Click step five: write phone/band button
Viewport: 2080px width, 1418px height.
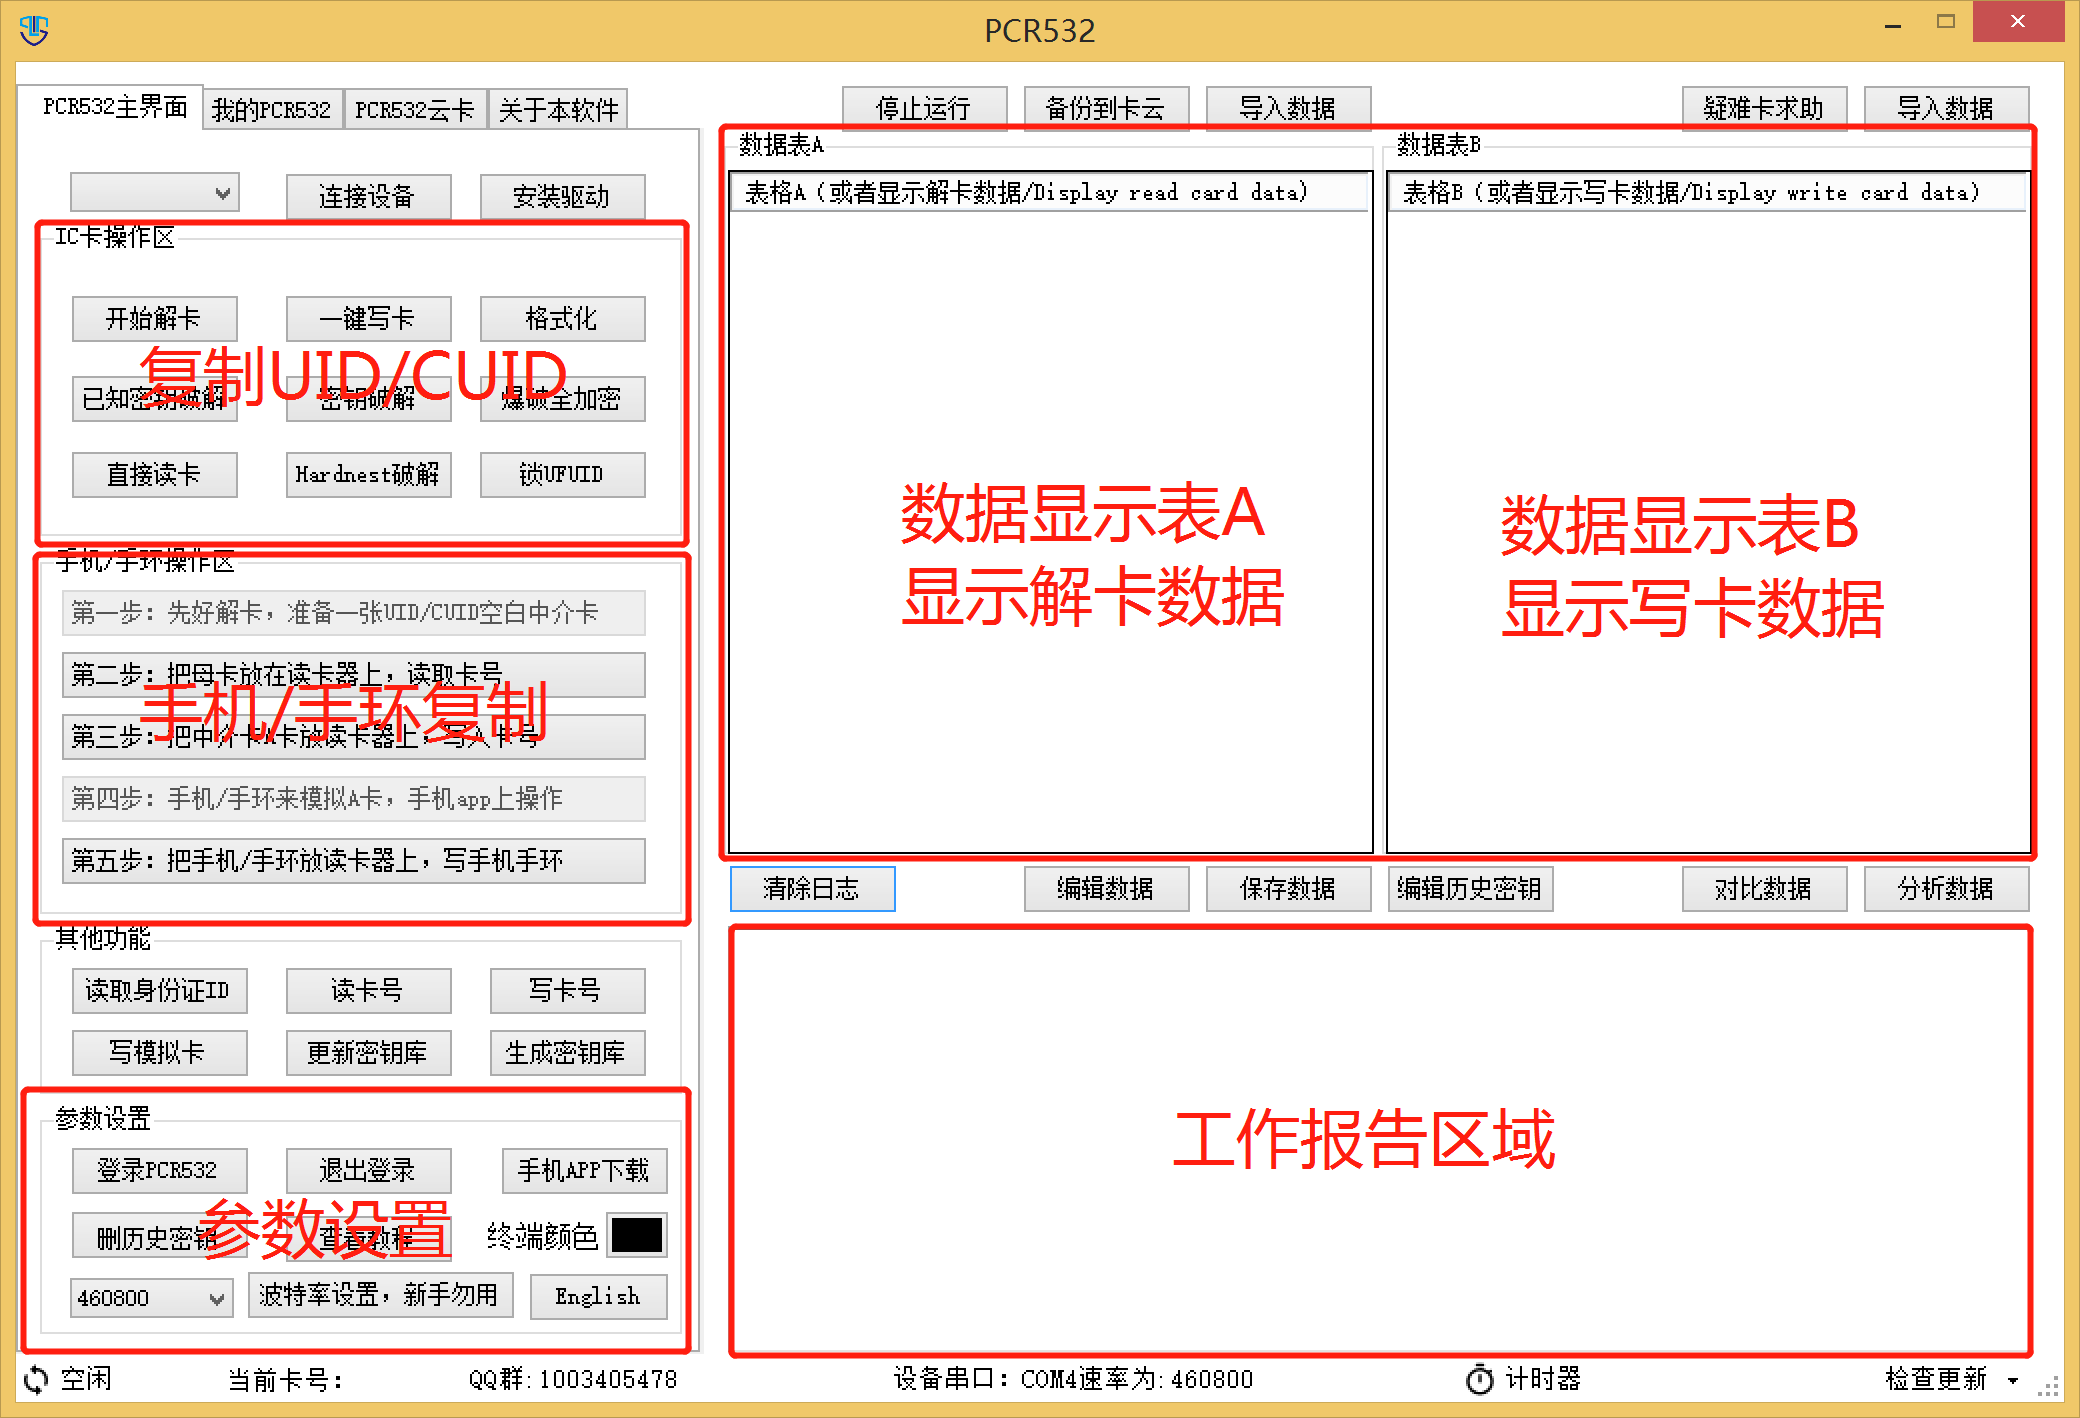[x=353, y=861]
